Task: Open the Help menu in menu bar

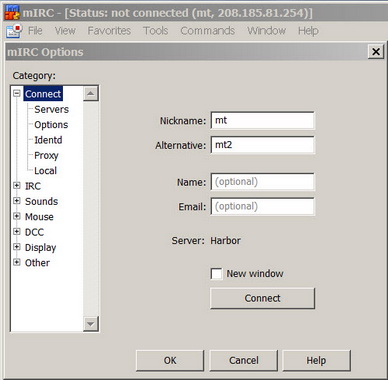Action: pos(308,31)
